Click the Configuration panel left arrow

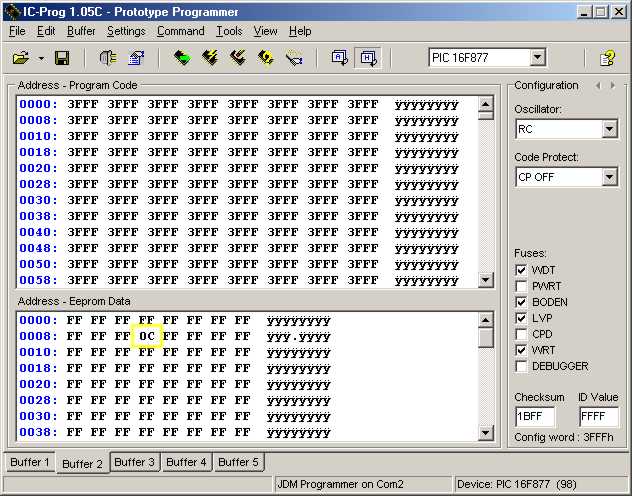(598, 85)
